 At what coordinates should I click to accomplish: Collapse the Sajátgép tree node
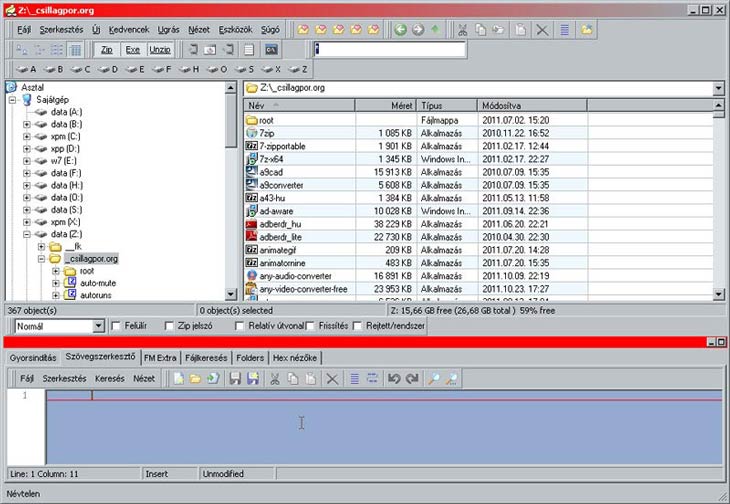click(x=13, y=100)
